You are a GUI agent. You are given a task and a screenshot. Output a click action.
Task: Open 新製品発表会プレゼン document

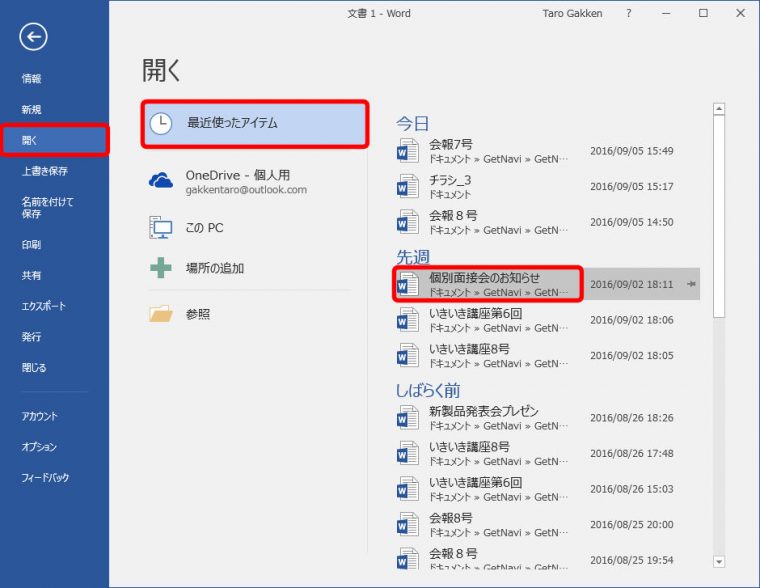(547, 418)
